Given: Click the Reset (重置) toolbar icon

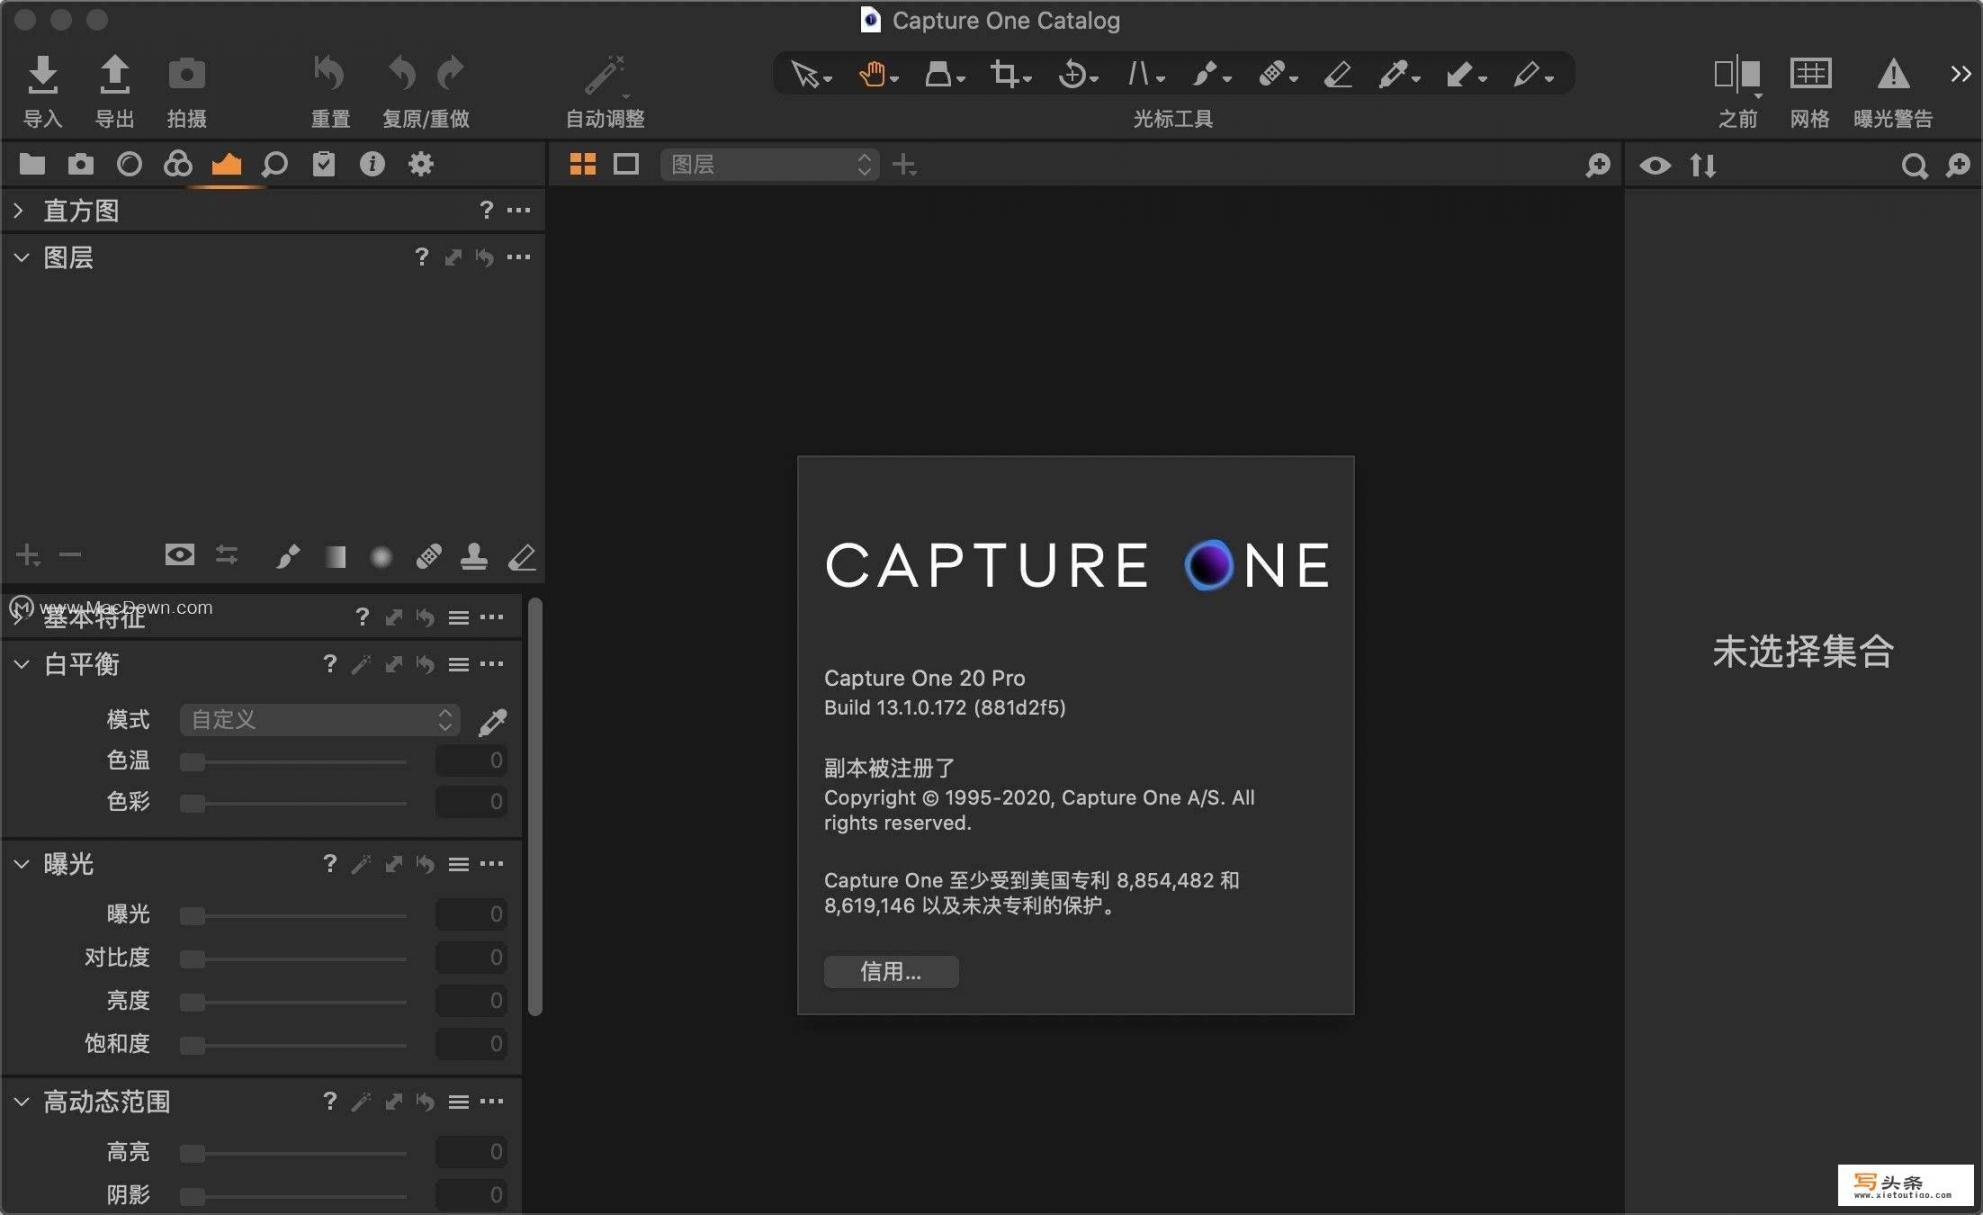Looking at the screenshot, I should click(329, 74).
